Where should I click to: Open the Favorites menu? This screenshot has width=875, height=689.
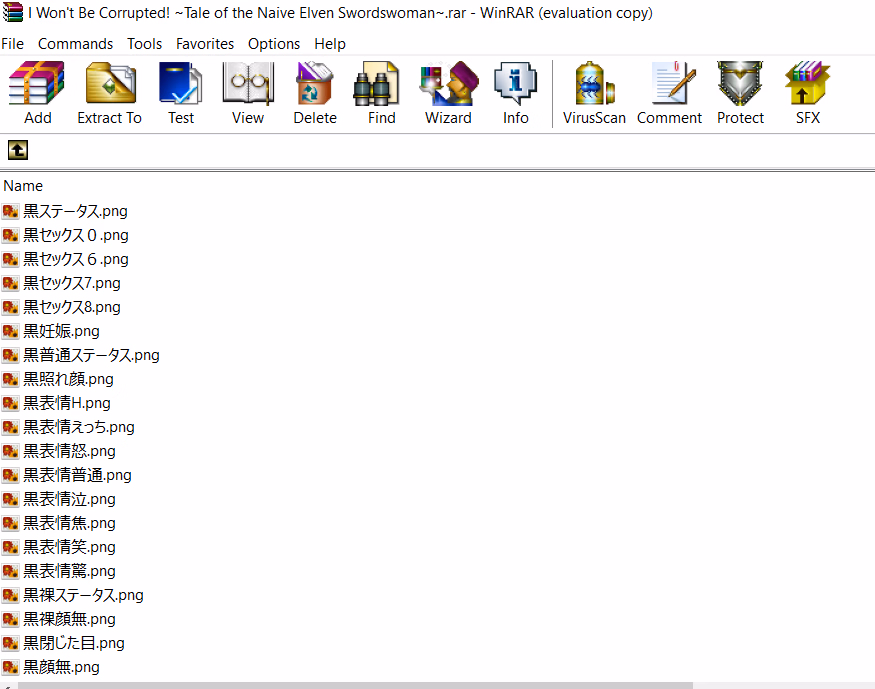[x=205, y=44]
